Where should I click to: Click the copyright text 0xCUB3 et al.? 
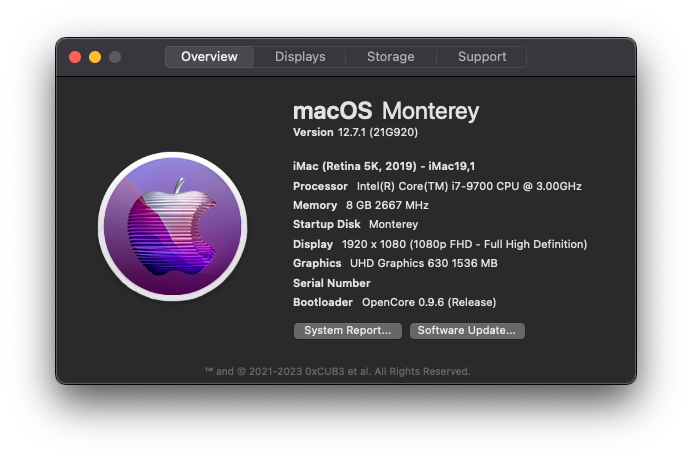[337, 372]
